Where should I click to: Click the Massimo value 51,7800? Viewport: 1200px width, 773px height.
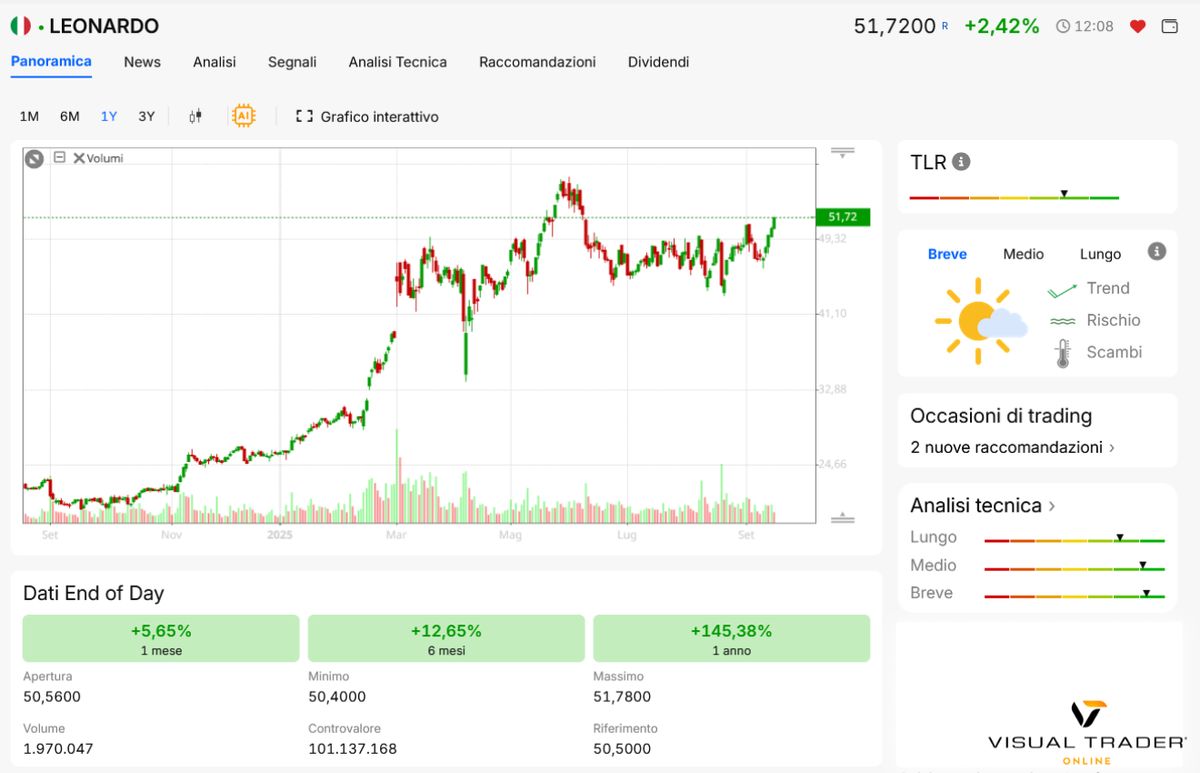(622, 696)
